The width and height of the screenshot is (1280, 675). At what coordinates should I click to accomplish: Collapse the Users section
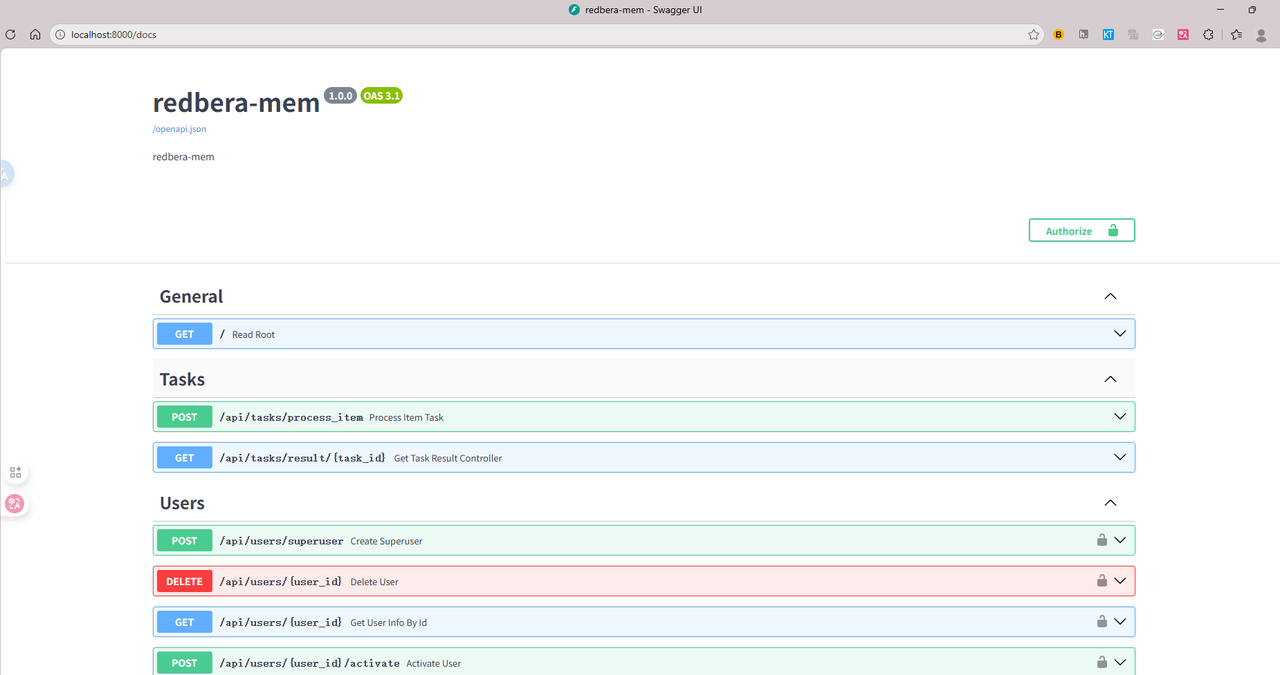(x=1110, y=503)
